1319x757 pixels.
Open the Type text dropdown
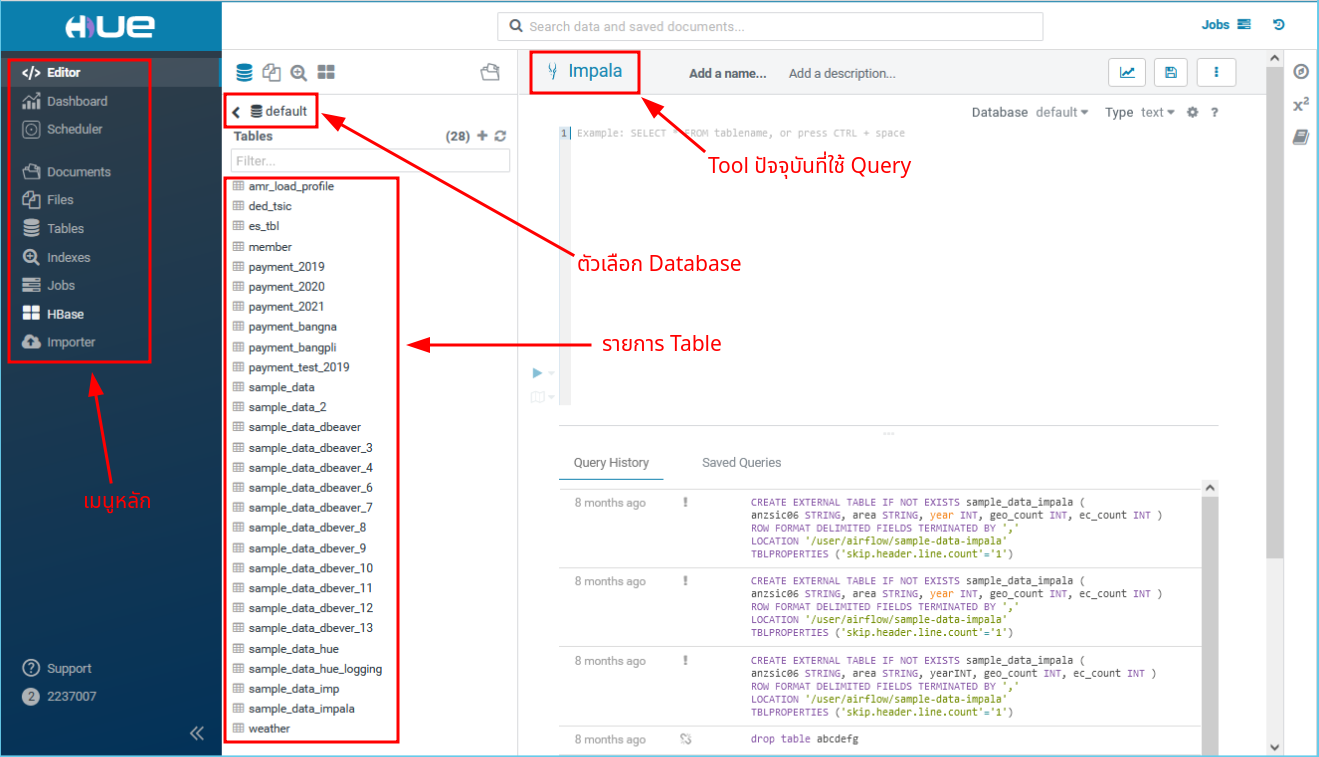[x=1157, y=113]
